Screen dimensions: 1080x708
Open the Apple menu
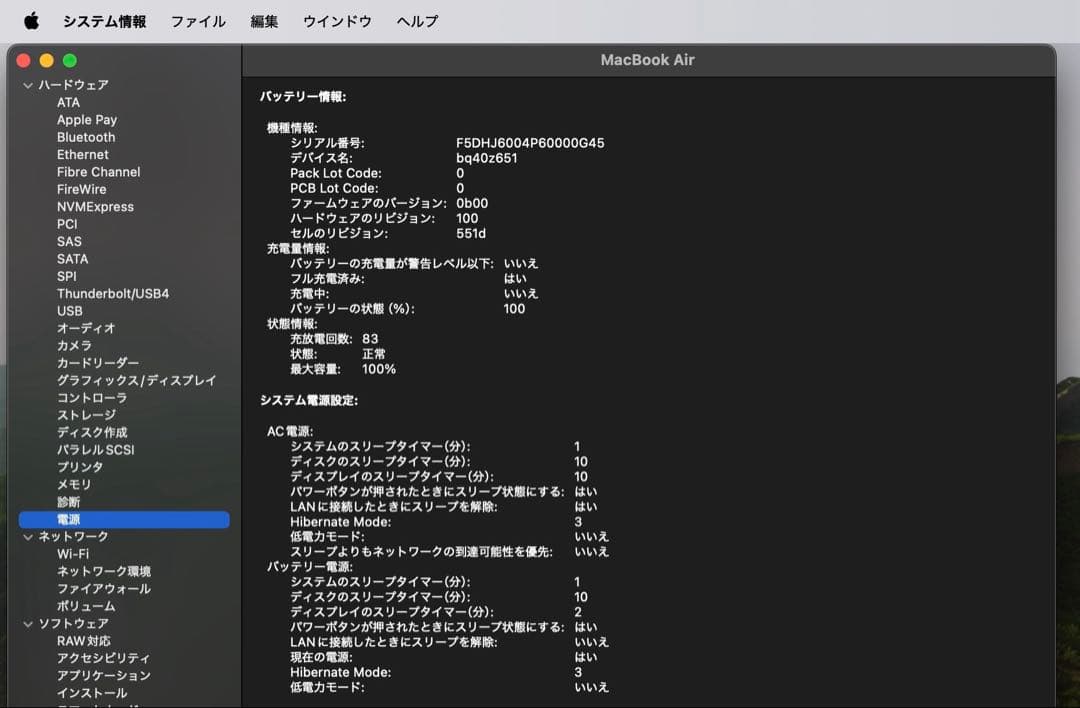click(31, 20)
